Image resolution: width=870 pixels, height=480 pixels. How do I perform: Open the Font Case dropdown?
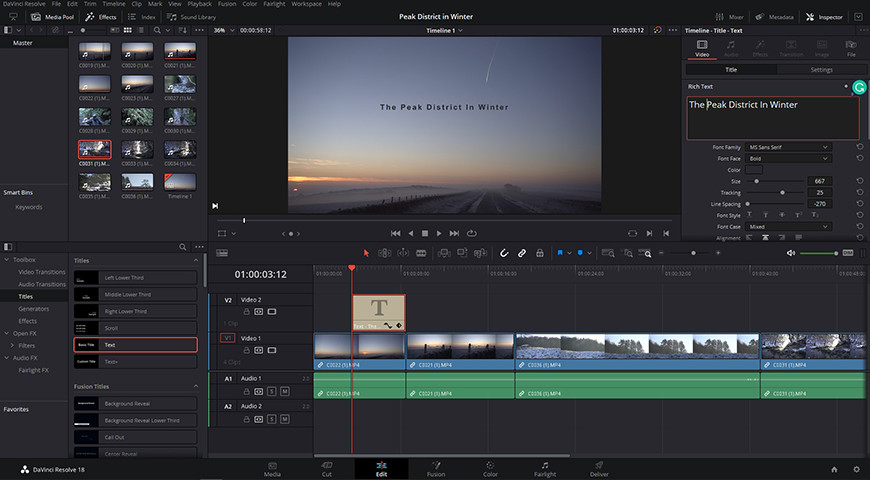coord(788,226)
